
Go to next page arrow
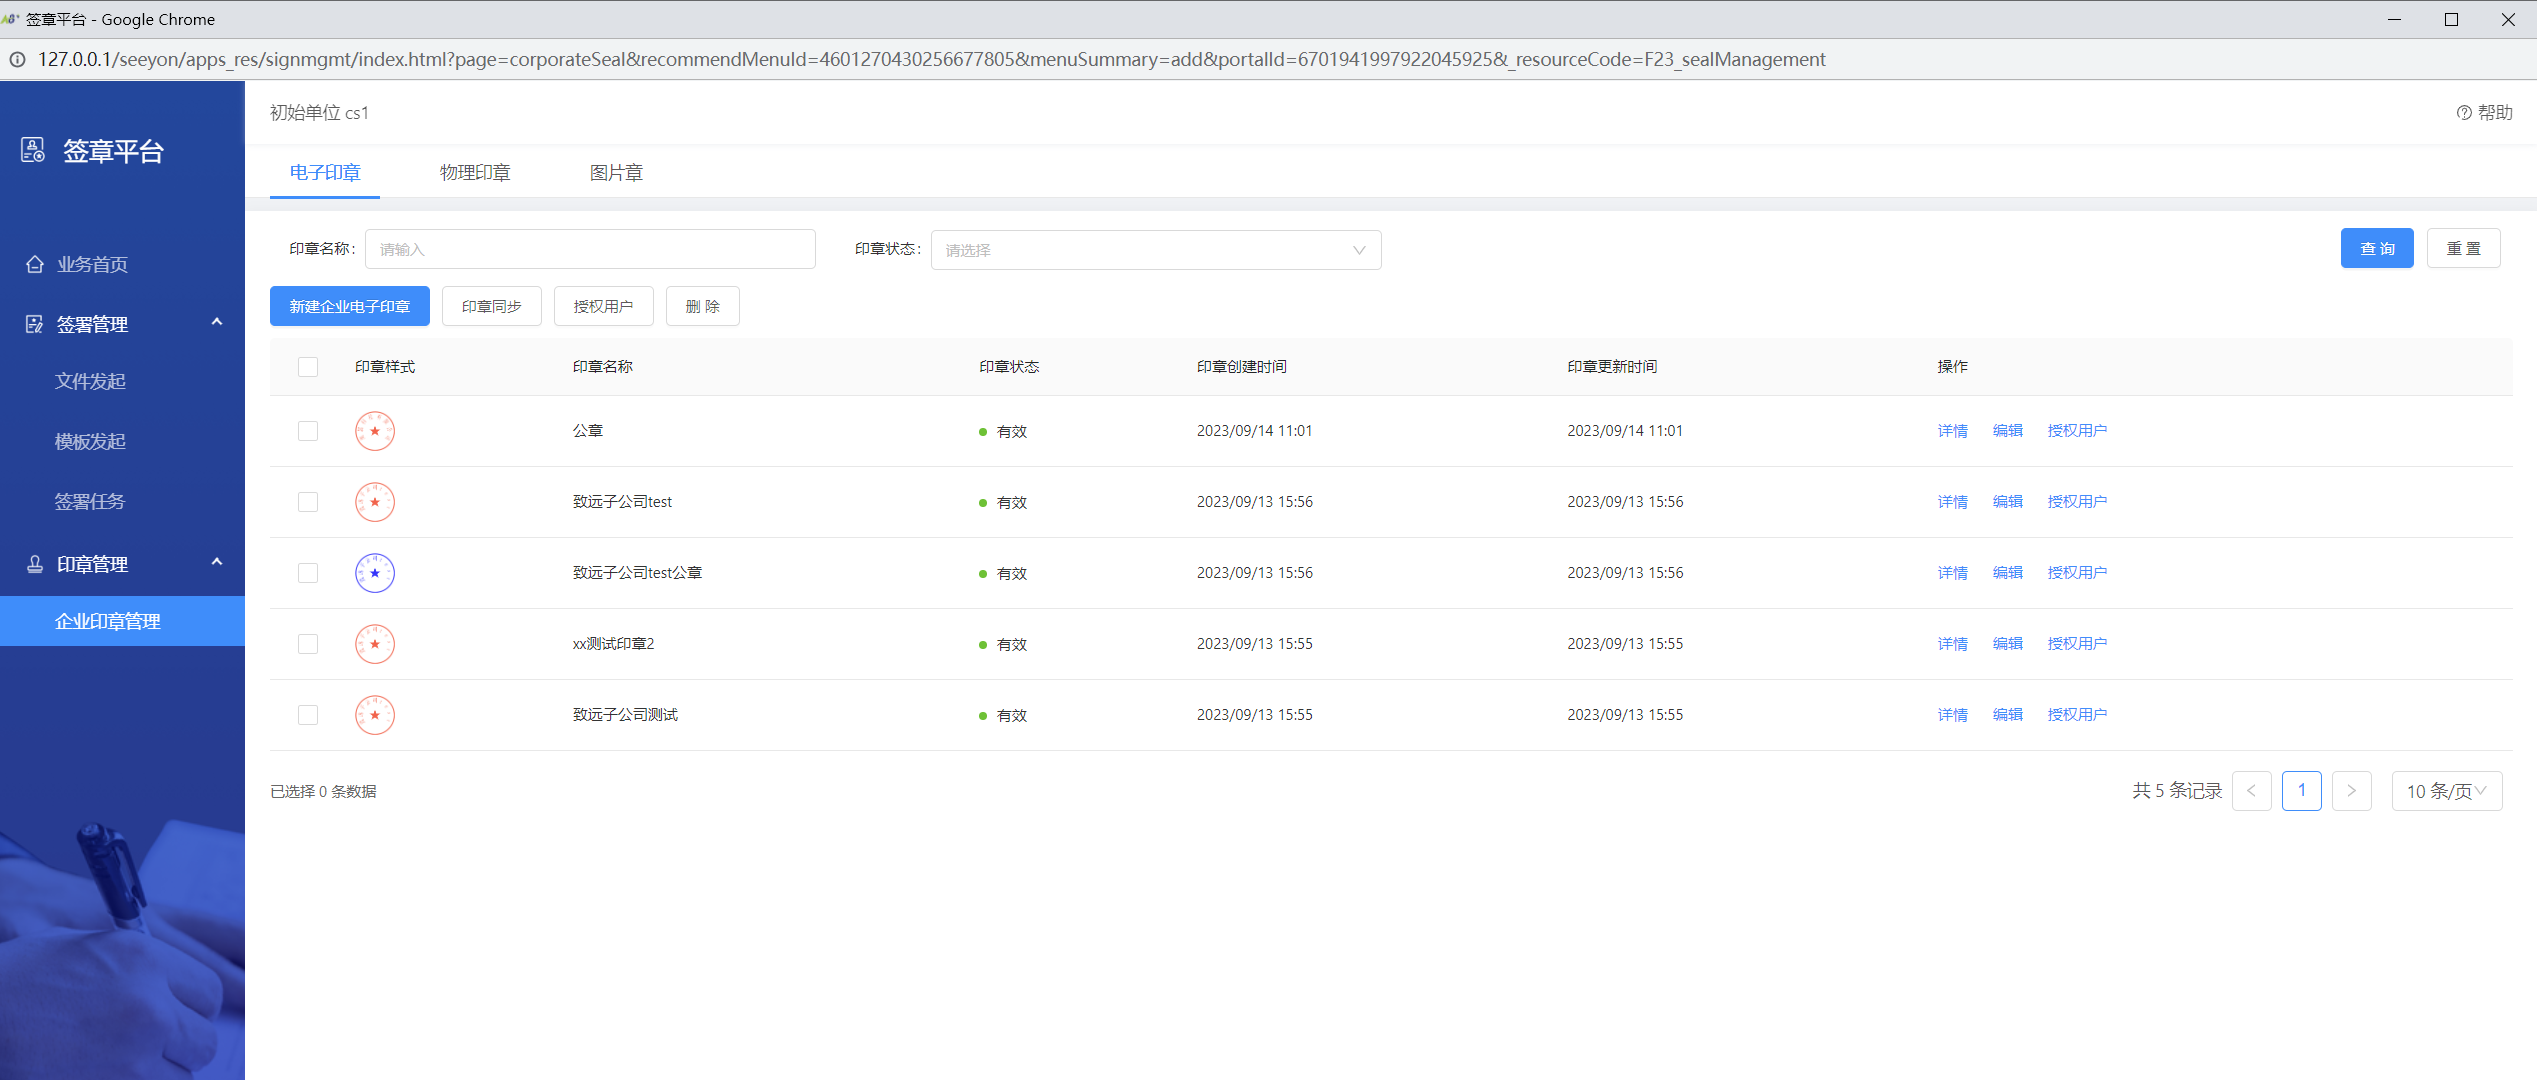[x=2351, y=791]
